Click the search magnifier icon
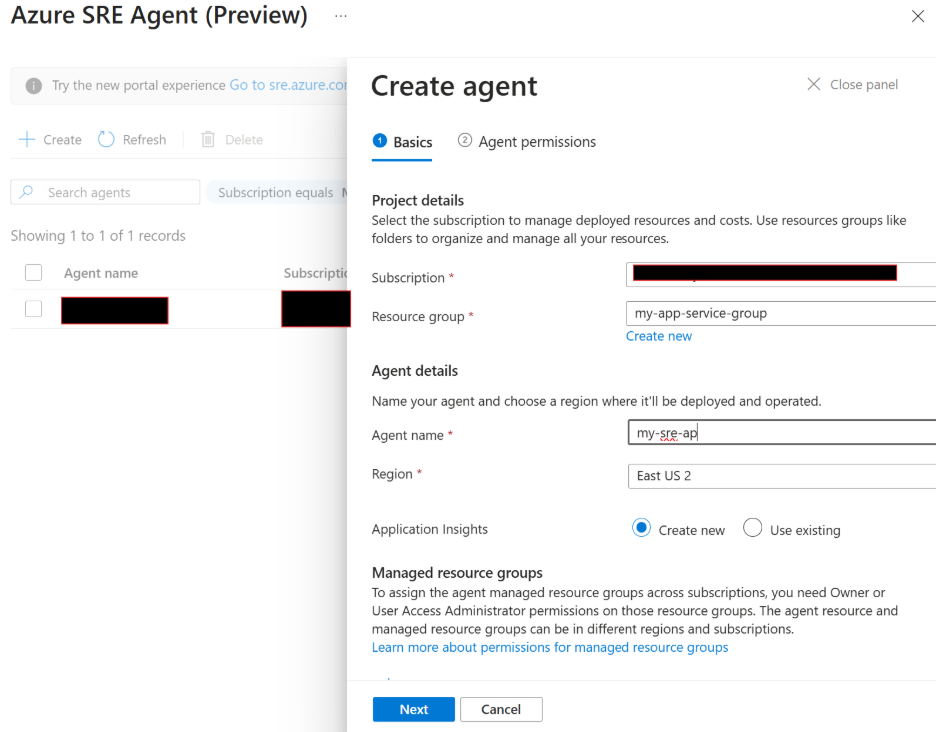936x732 pixels. point(27,192)
